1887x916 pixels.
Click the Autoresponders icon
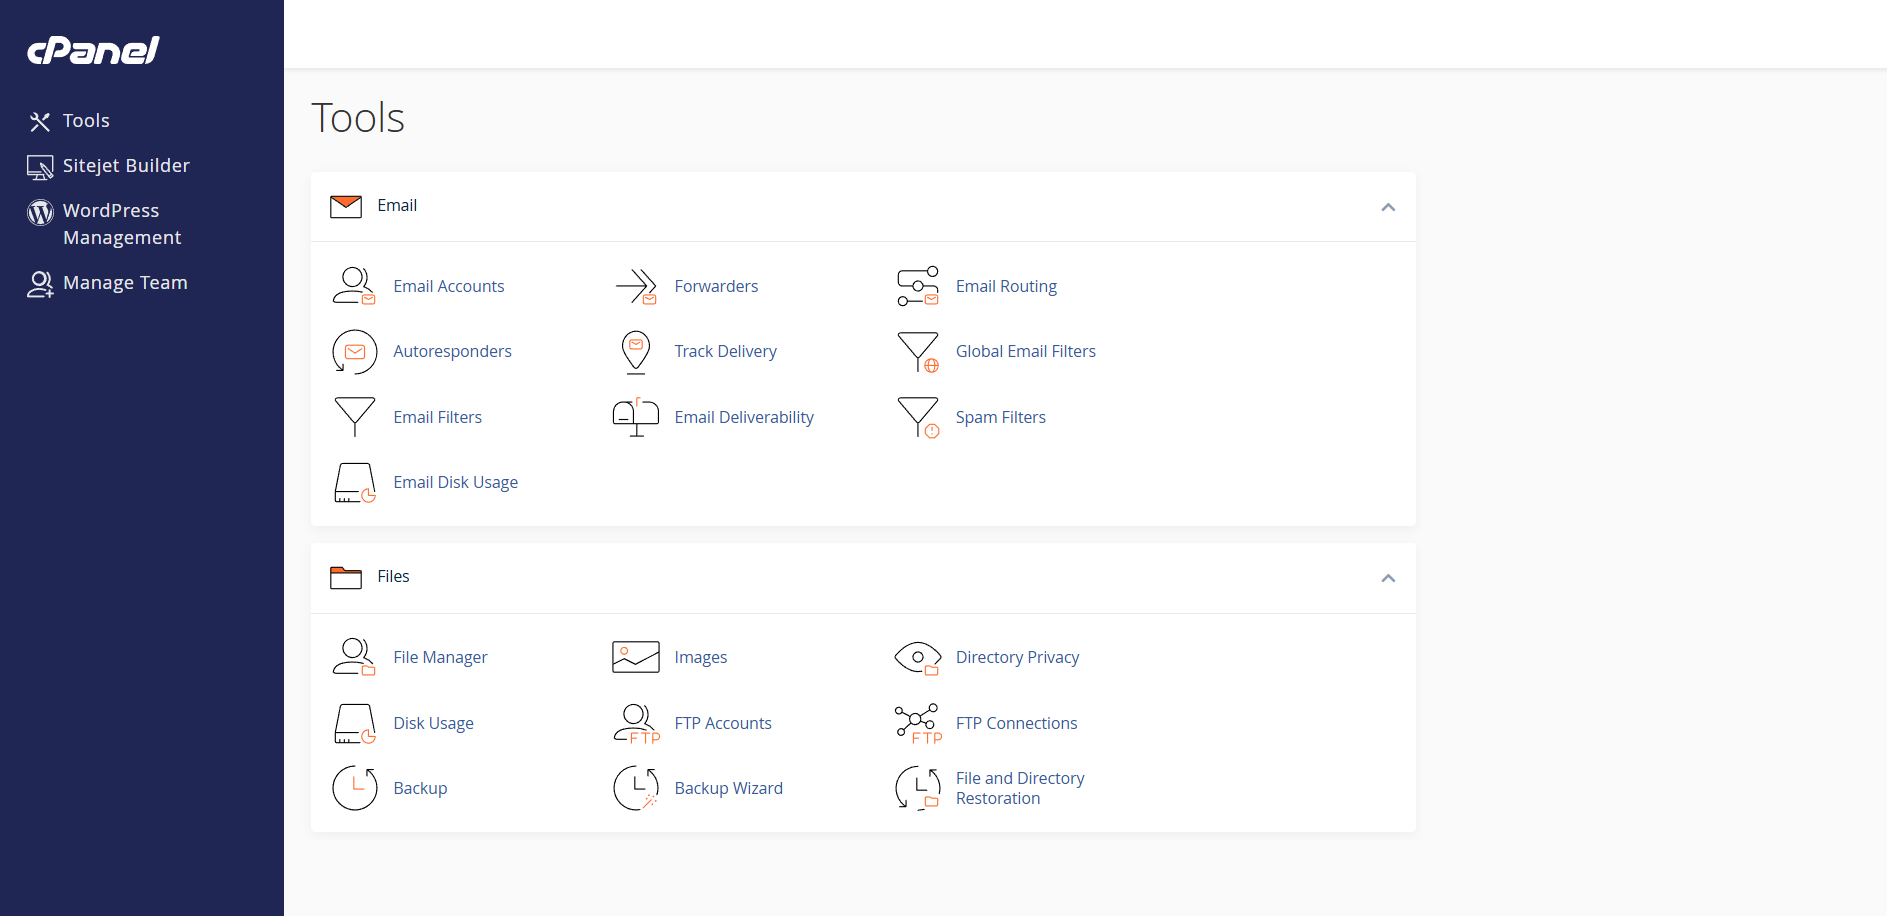tap(354, 352)
